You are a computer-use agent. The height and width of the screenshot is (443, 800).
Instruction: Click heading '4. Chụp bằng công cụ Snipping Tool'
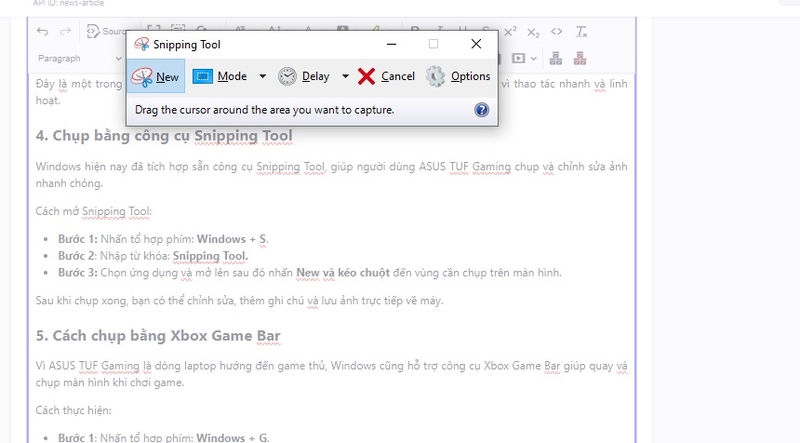[x=164, y=136]
